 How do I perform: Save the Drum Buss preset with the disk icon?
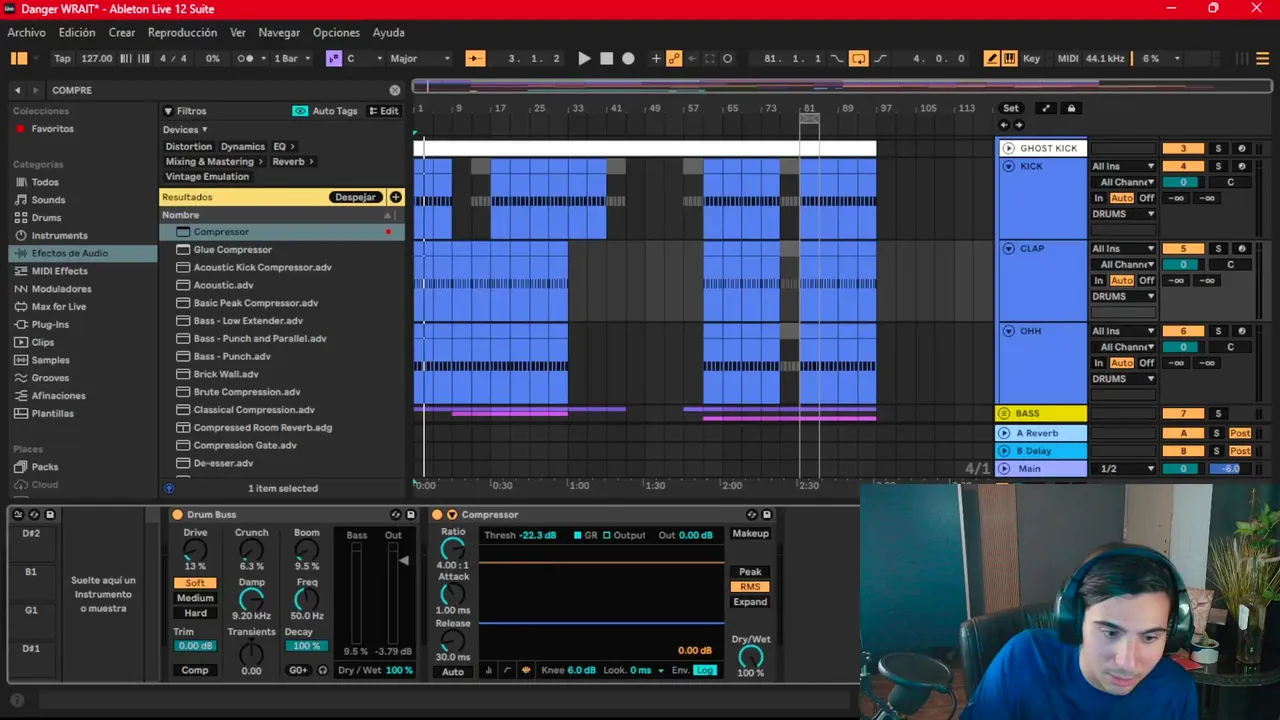point(410,515)
